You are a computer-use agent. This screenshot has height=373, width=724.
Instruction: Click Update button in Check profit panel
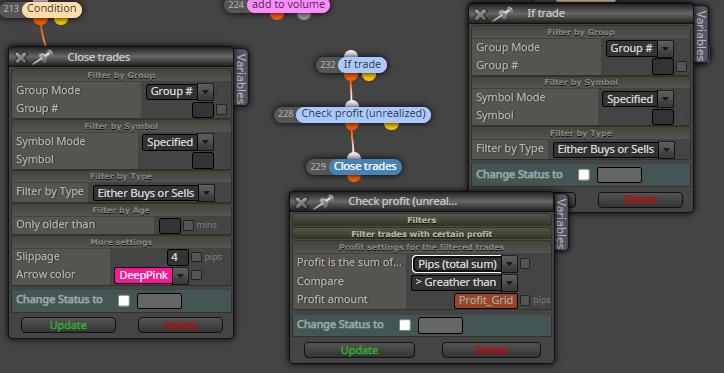tap(359, 350)
